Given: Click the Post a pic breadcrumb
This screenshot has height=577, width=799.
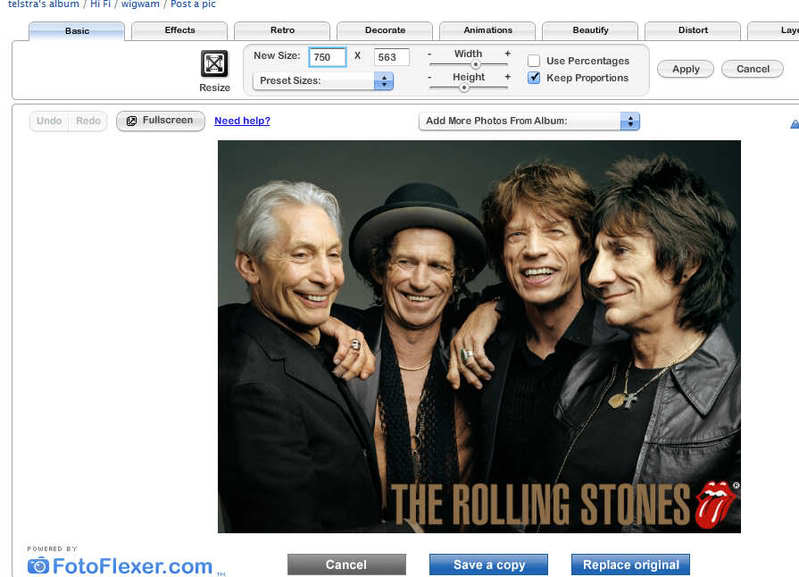Looking at the screenshot, I should coord(193,4).
